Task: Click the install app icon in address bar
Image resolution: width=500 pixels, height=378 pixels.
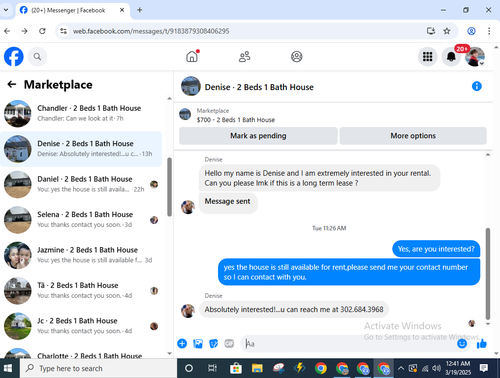Action: 431,31
